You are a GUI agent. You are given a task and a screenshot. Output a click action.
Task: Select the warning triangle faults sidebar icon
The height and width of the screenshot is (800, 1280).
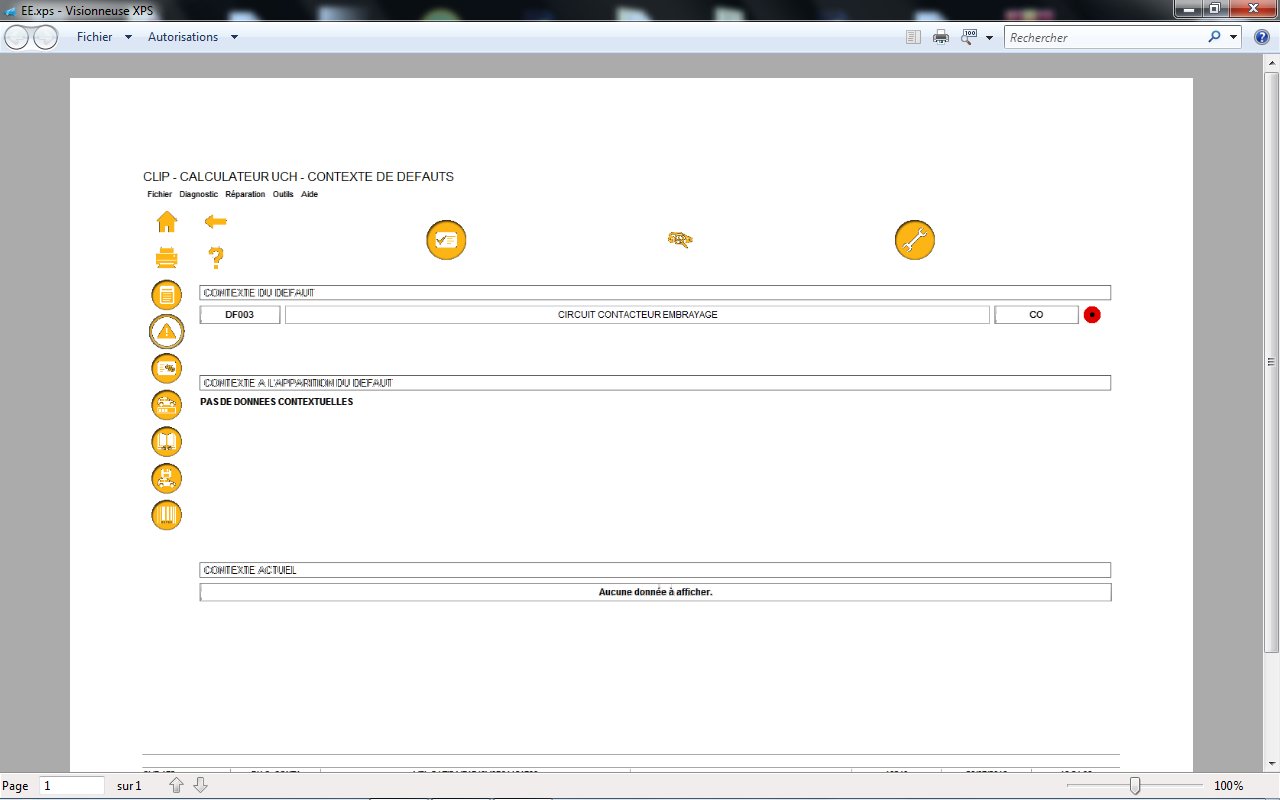click(x=167, y=331)
